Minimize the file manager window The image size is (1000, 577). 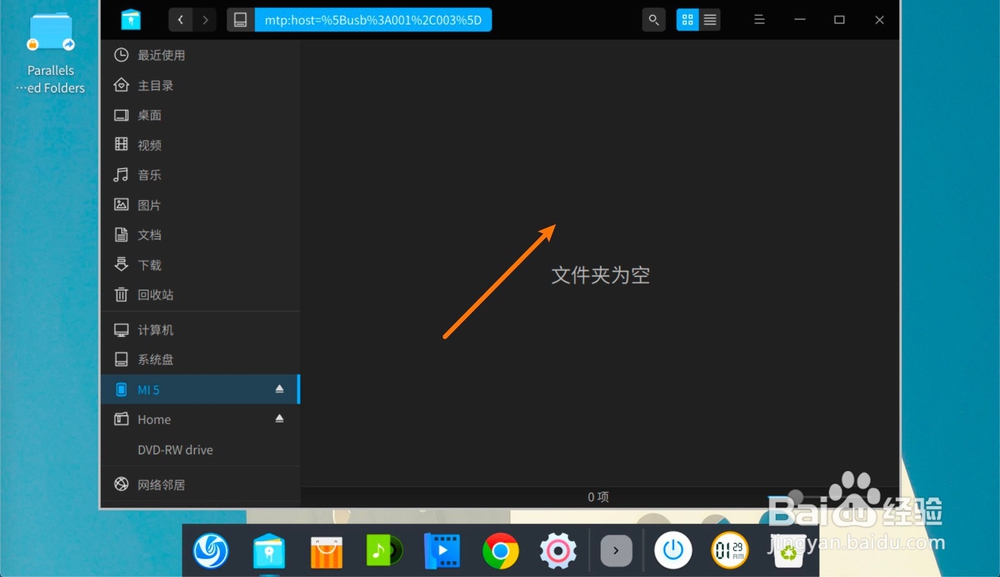coord(800,20)
